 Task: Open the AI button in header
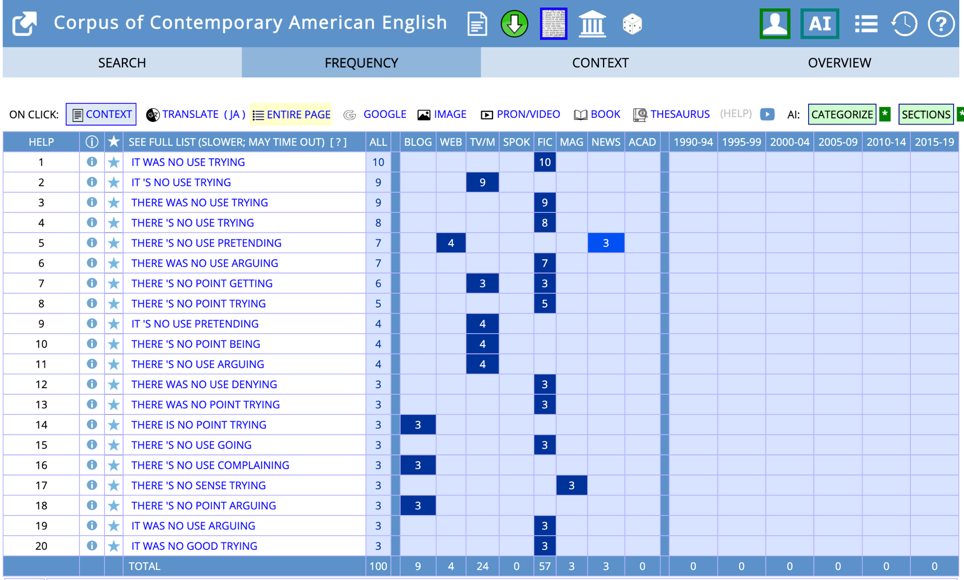pos(820,24)
